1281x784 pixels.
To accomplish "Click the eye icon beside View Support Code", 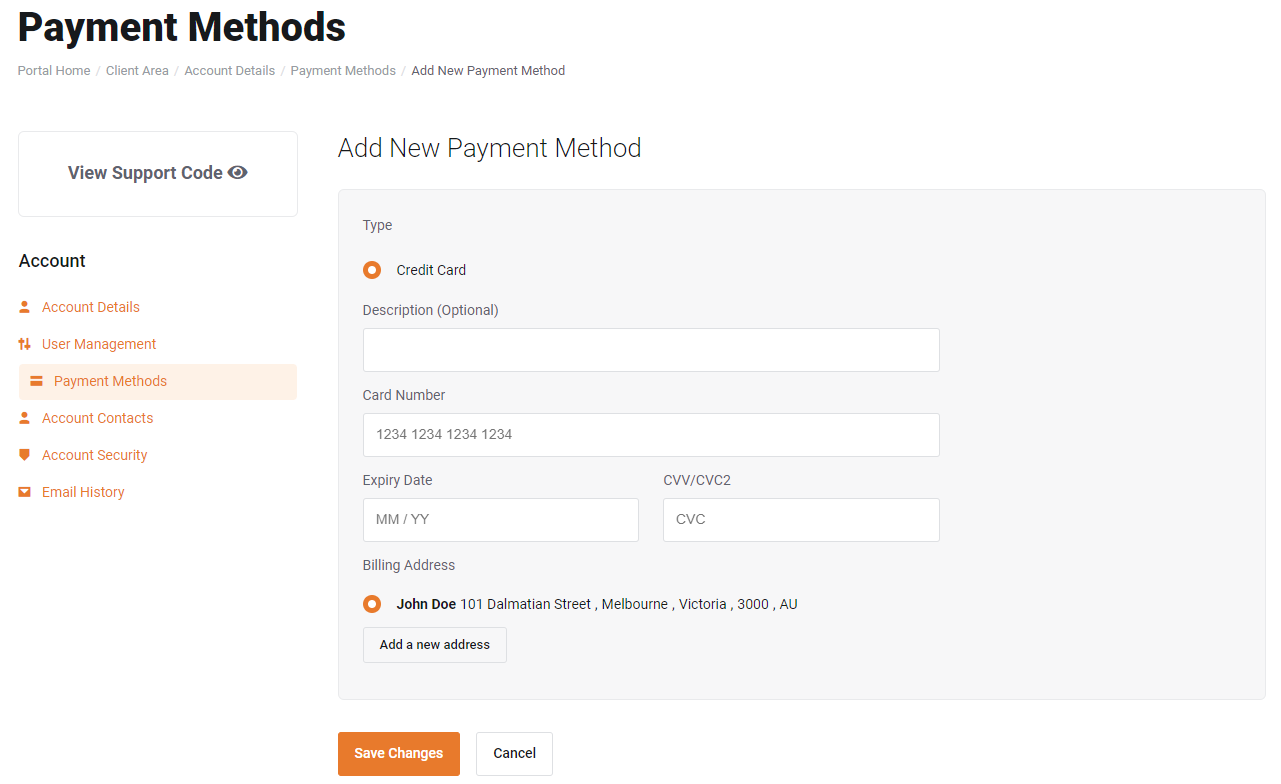I will 238,173.
